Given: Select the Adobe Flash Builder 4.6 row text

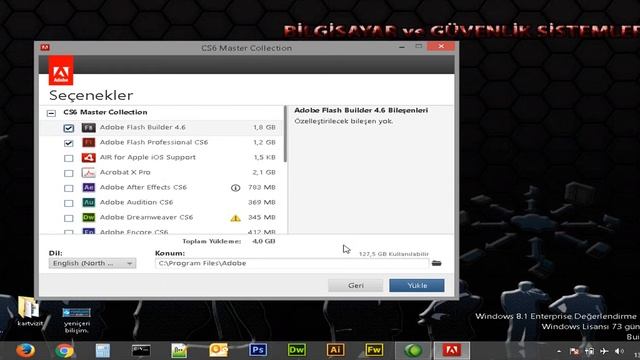Looking at the screenshot, I should [x=143, y=127].
